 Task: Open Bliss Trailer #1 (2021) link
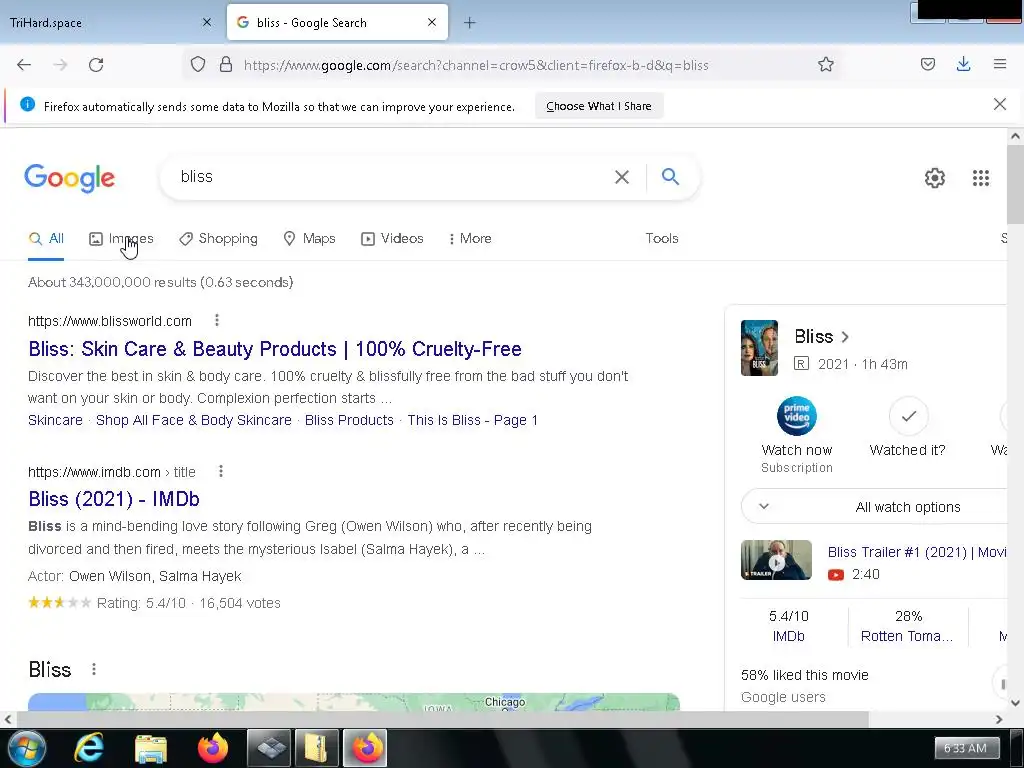pos(917,552)
